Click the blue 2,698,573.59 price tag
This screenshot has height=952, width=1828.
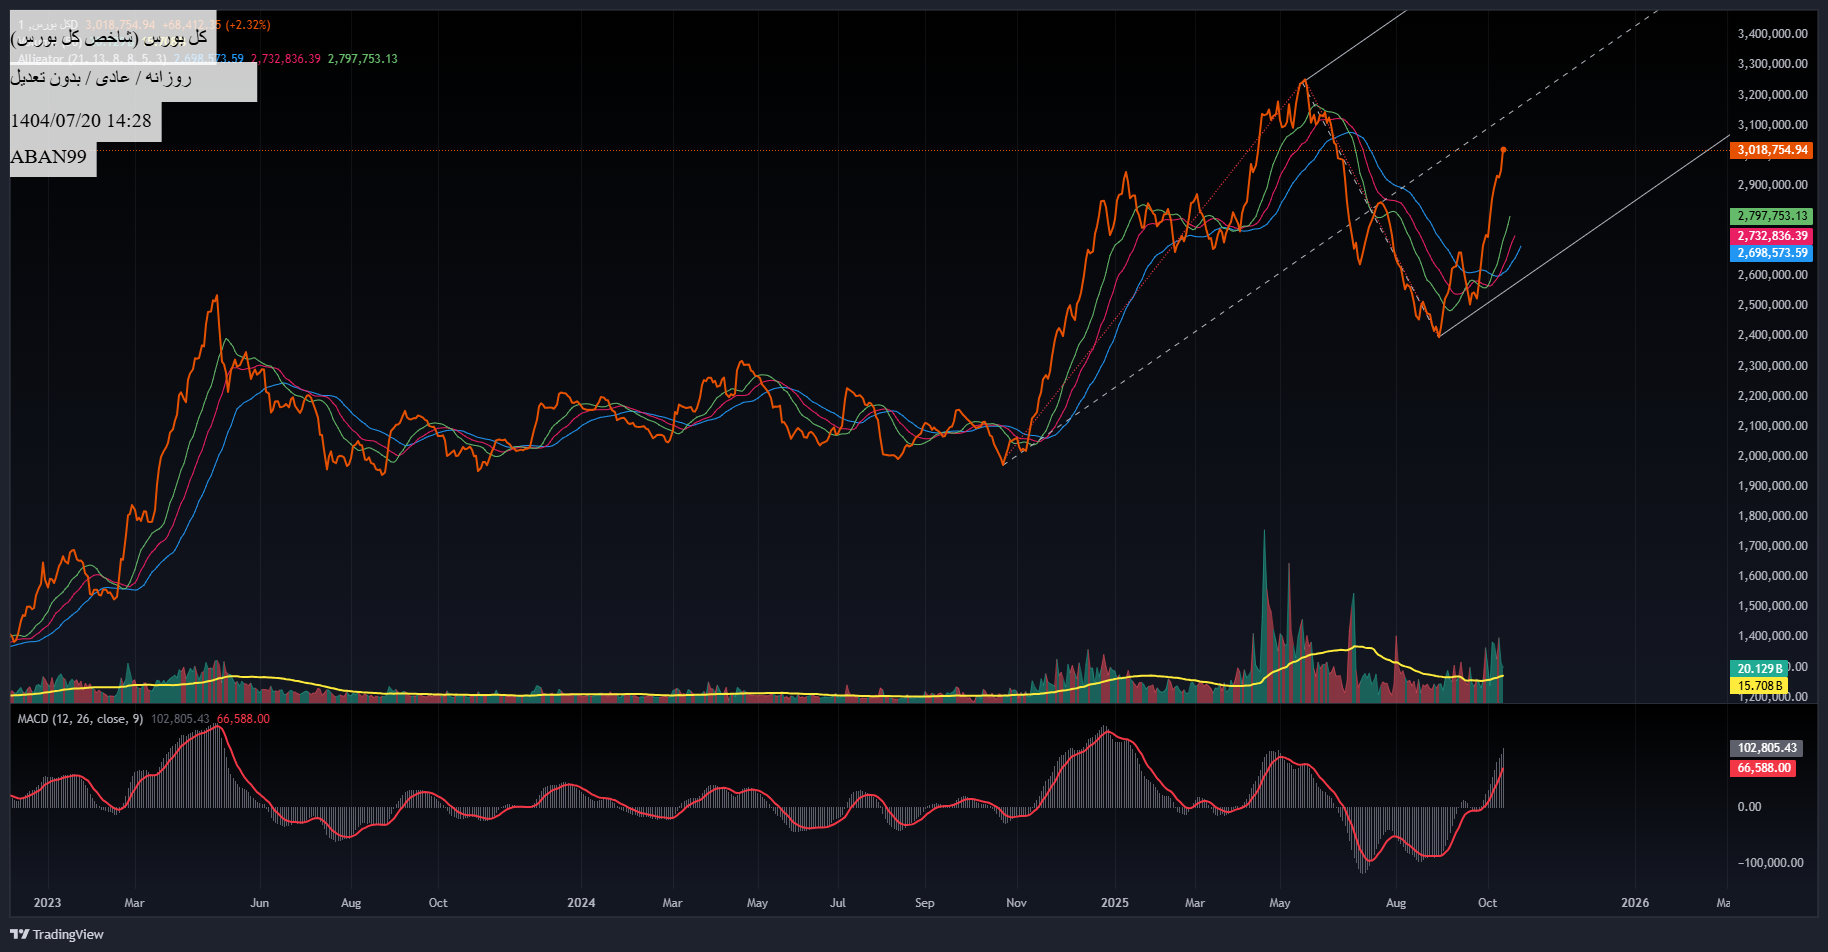[x=1771, y=253]
